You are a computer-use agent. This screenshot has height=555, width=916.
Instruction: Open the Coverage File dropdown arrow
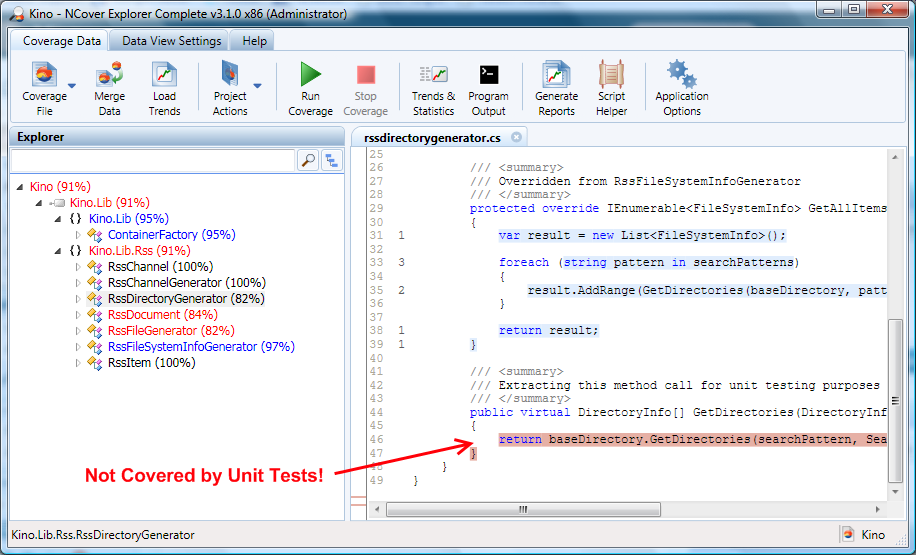(72, 86)
